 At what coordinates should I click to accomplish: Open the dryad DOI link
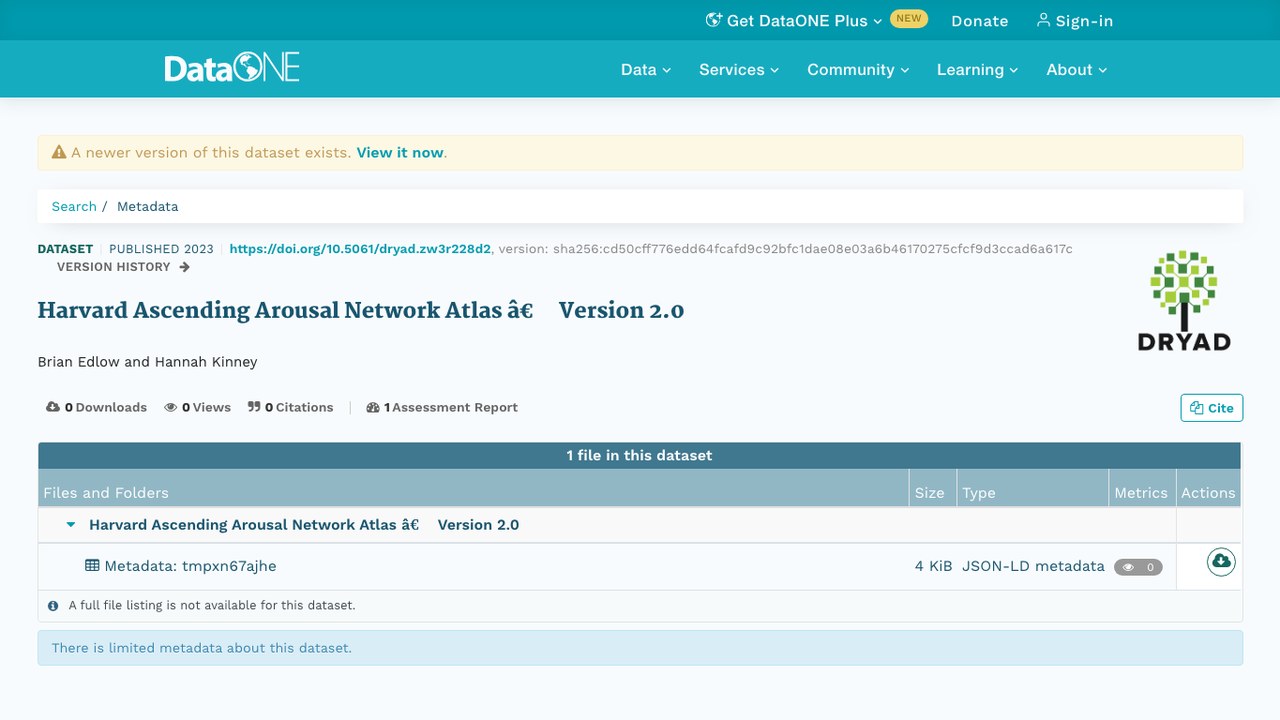click(360, 249)
